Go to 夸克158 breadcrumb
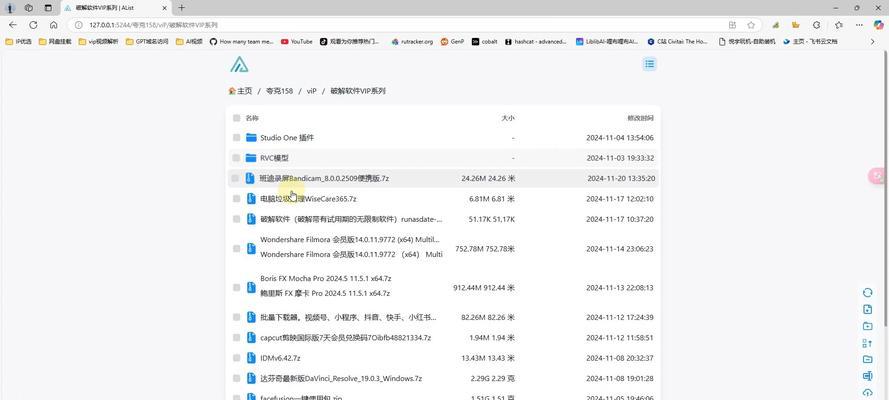Screen dimensions: 889x400 point(280,91)
